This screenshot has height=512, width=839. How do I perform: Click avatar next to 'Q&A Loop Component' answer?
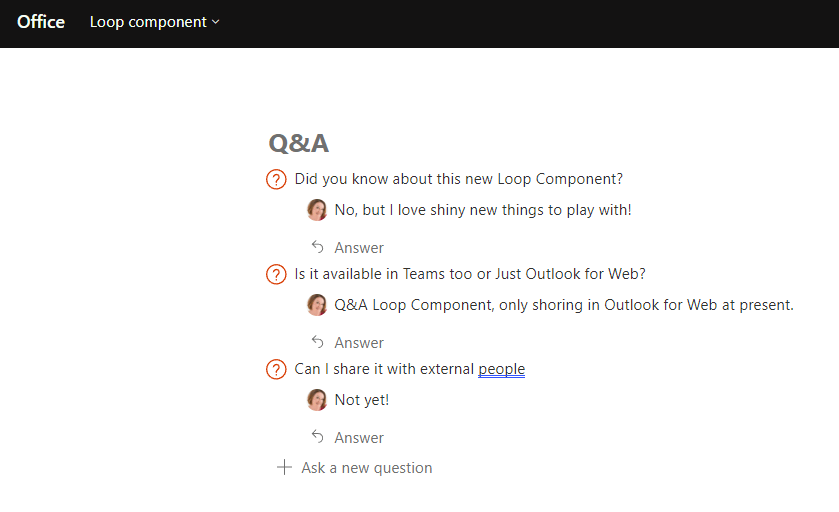tap(317, 305)
